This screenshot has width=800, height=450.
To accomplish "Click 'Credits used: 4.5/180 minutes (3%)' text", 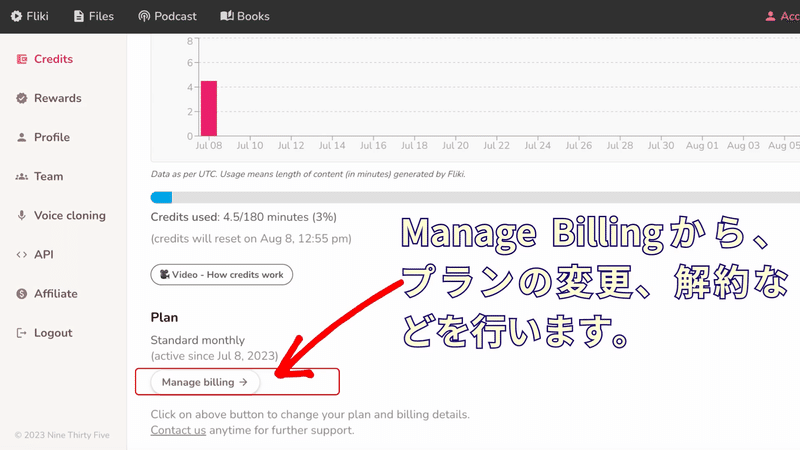I will pyautogui.click(x=243, y=217).
